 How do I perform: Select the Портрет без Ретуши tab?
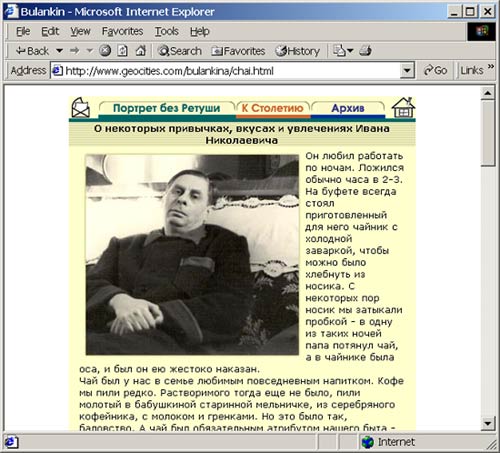click(167, 108)
